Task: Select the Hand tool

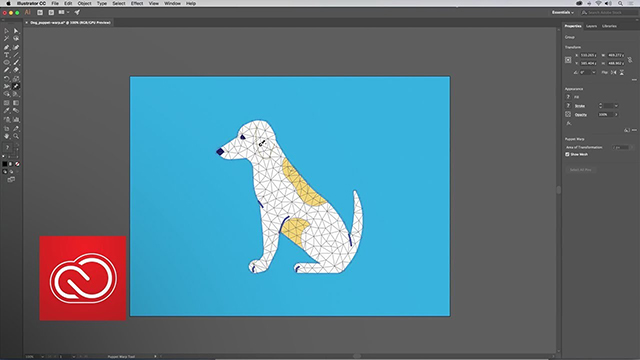Action: [7, 136]
